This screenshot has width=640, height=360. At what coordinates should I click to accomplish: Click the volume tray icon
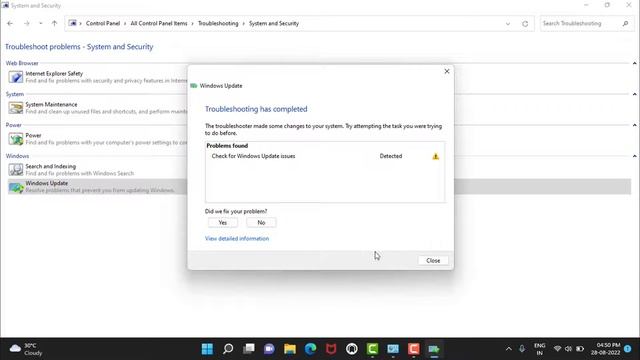click(568, 349)
